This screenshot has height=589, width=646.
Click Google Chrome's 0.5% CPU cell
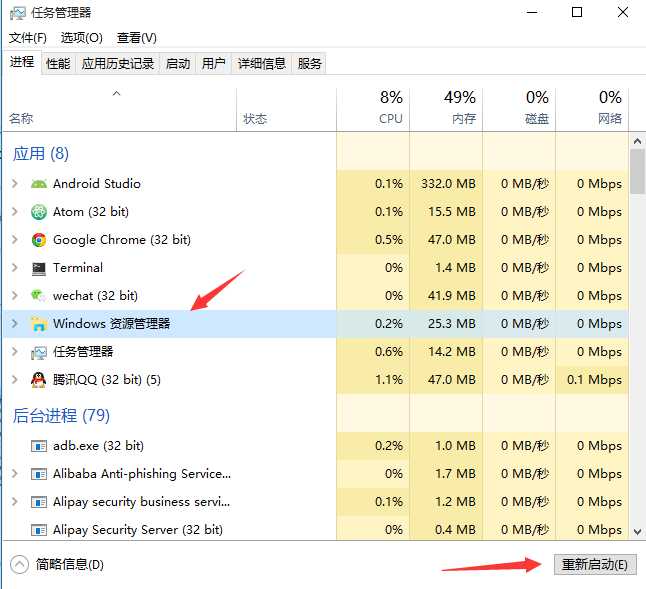point(373,240)
